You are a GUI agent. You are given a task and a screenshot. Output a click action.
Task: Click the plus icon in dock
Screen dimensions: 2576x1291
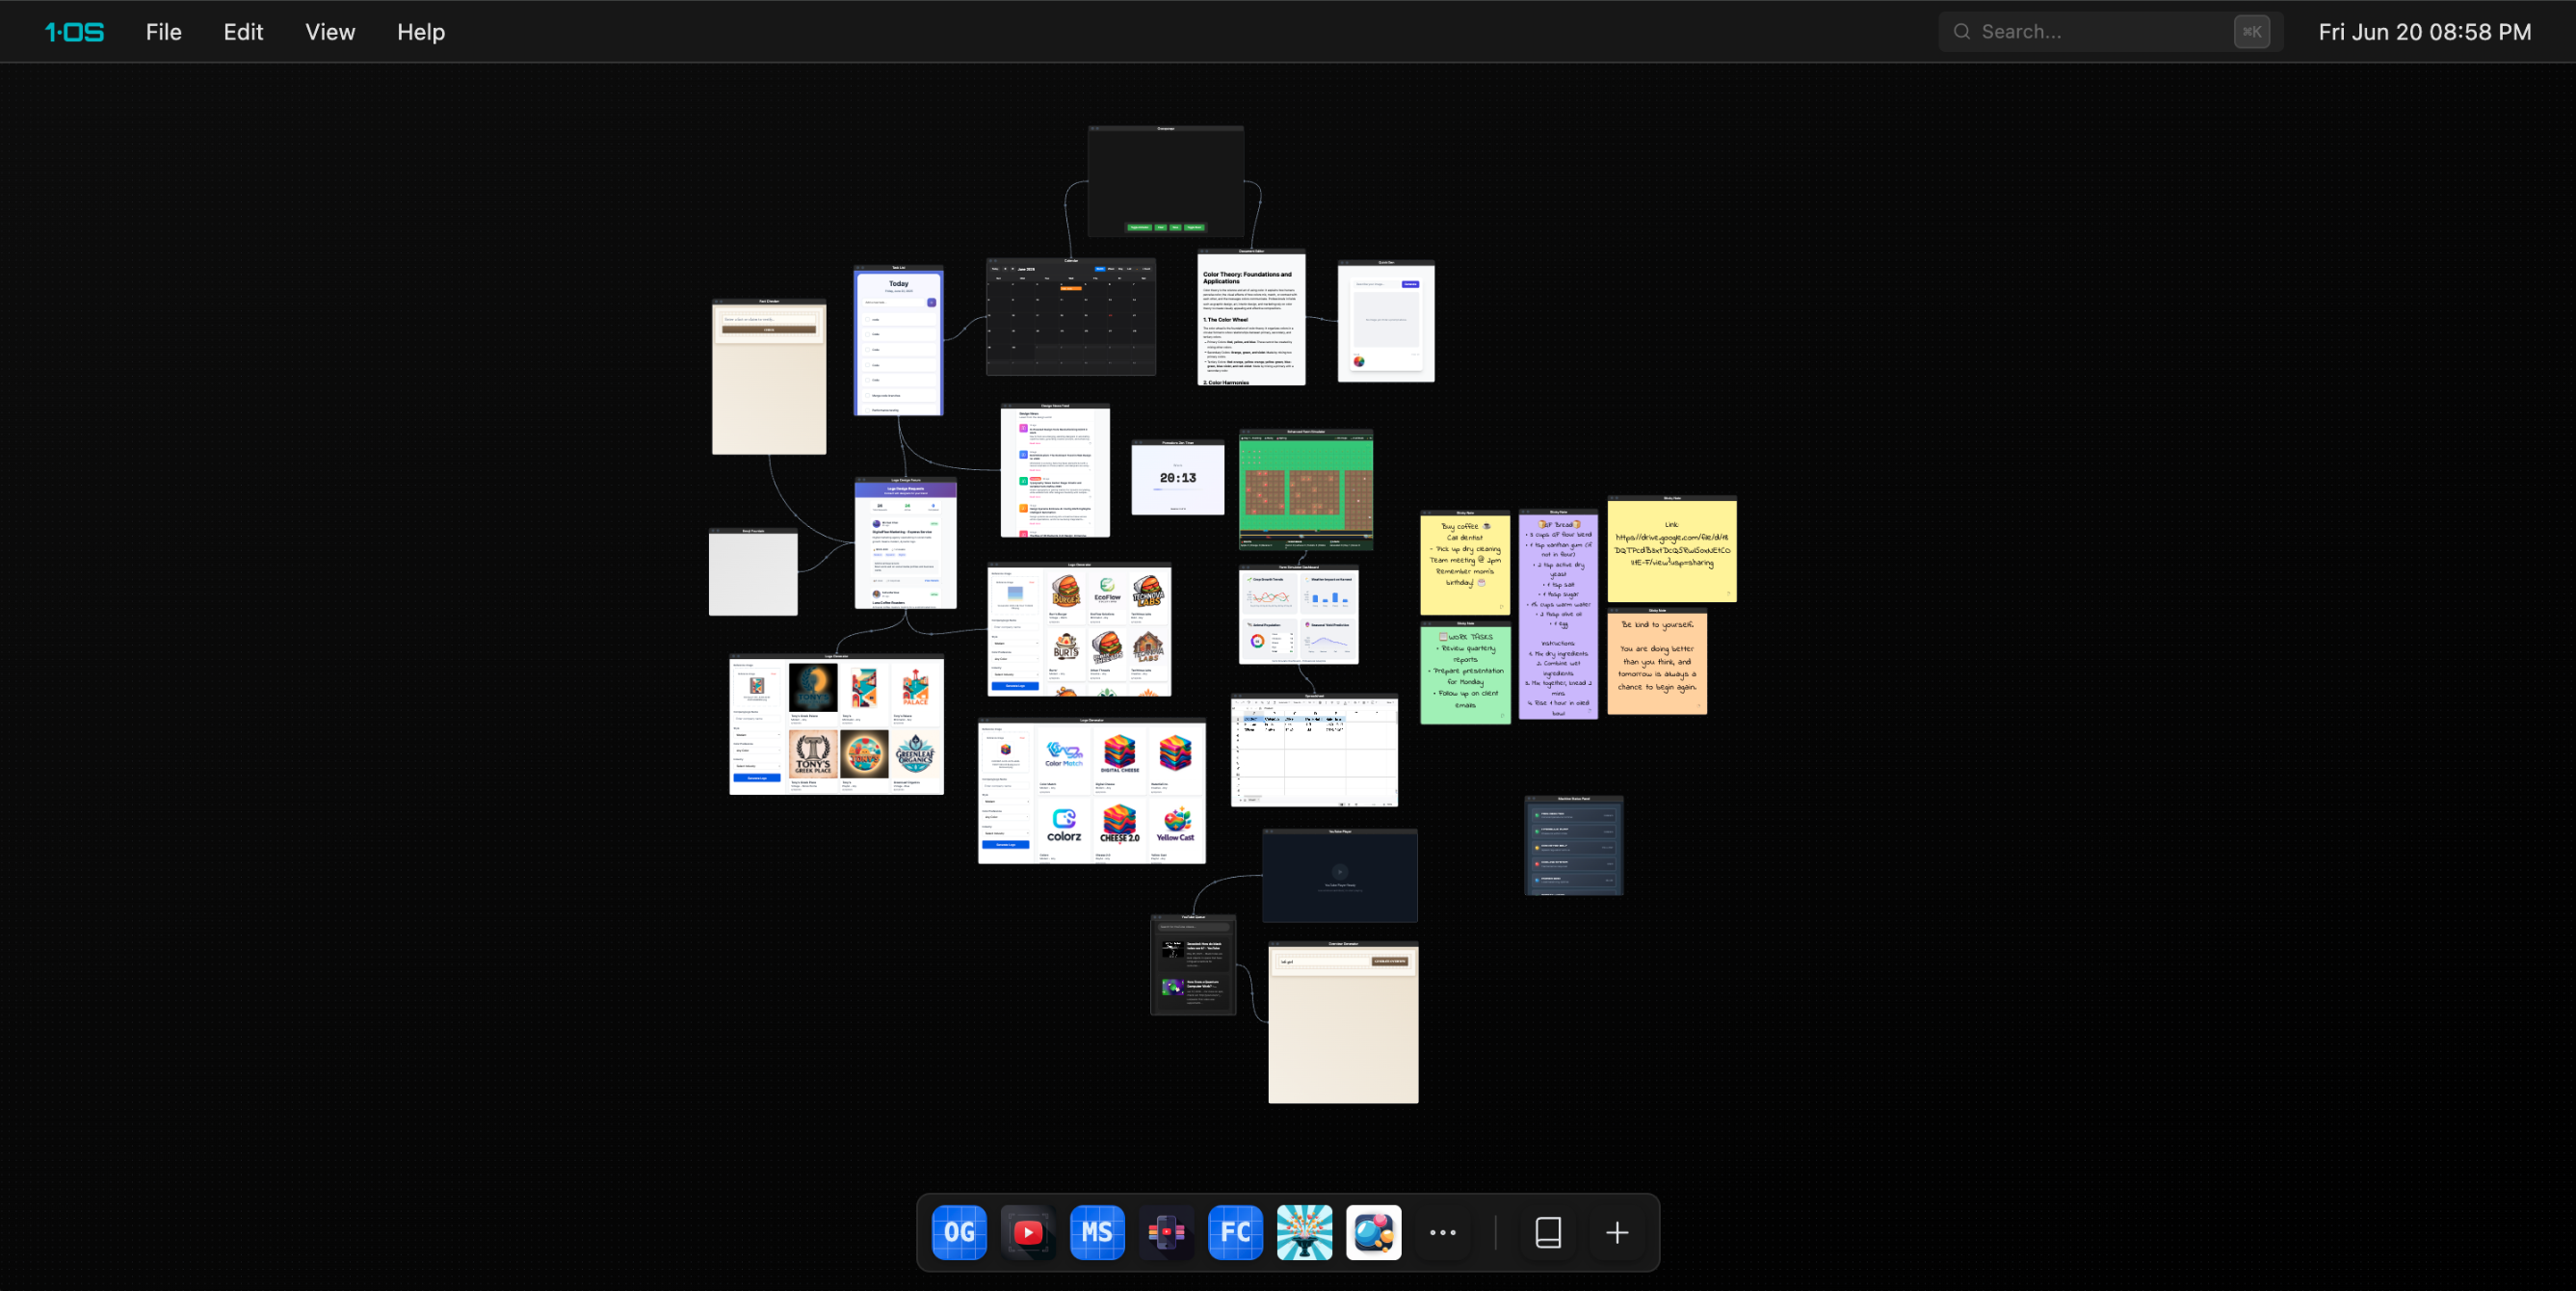(1616, 1232)
